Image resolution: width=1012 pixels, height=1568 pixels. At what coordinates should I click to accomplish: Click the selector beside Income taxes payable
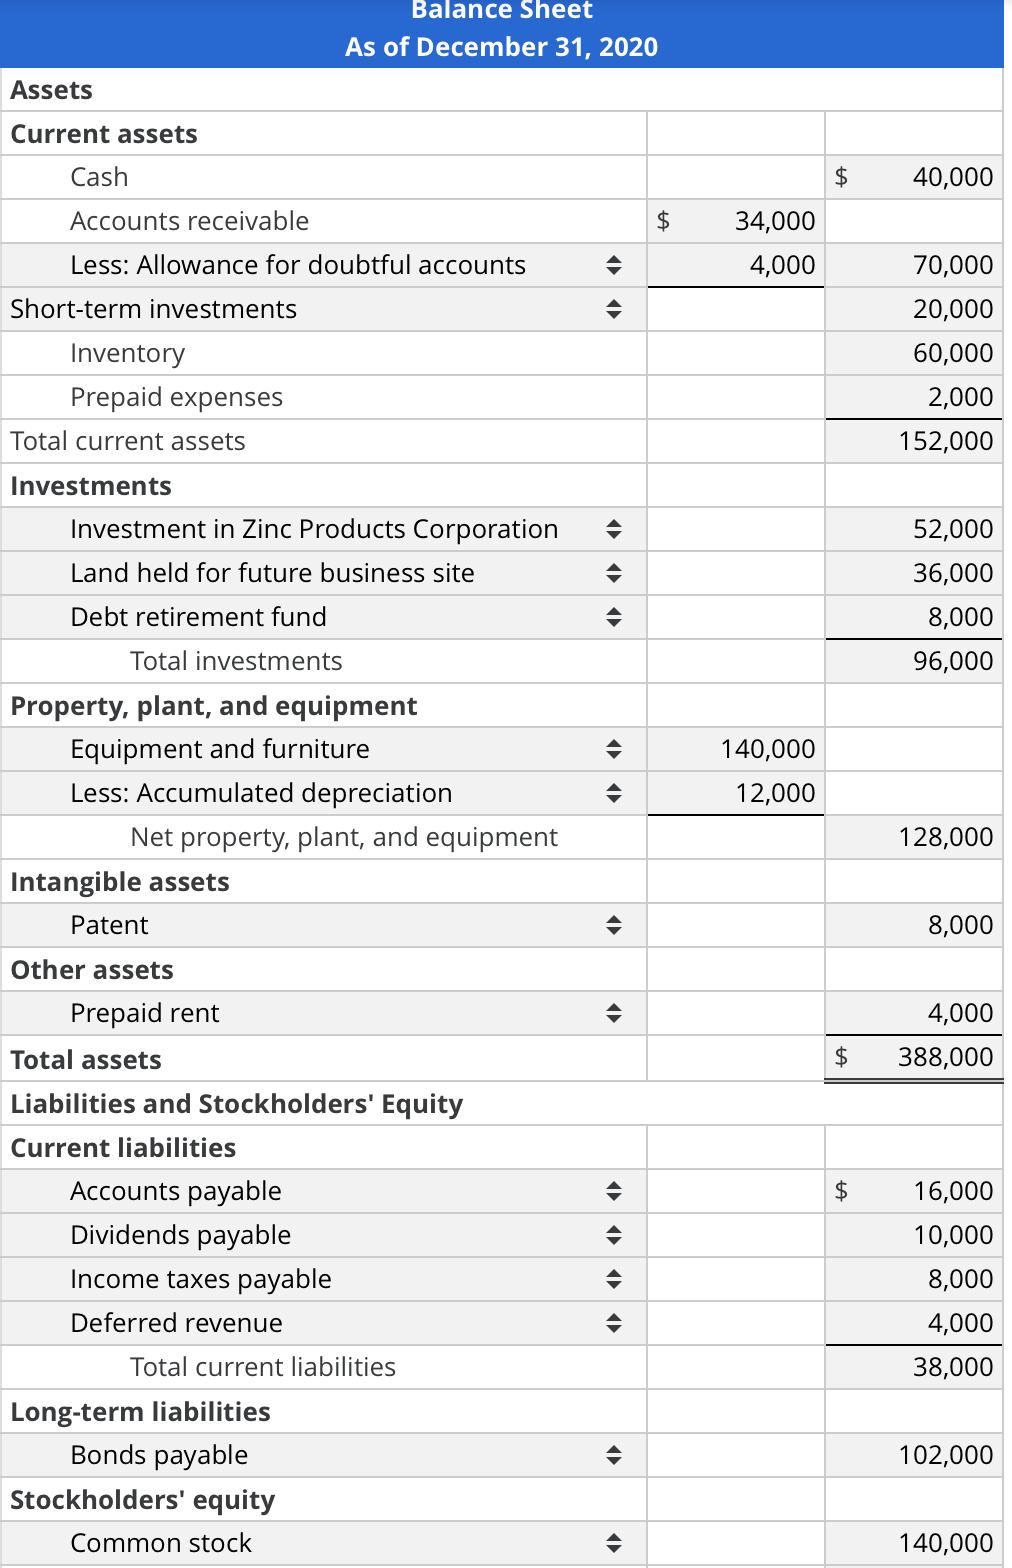tap(613, 1279)
